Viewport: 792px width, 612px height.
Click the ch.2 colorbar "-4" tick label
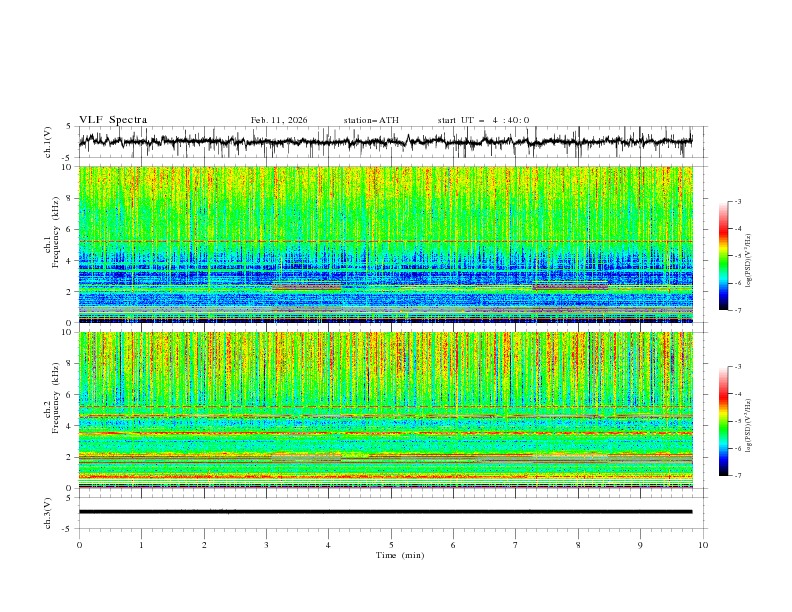[x=738, y=394]
